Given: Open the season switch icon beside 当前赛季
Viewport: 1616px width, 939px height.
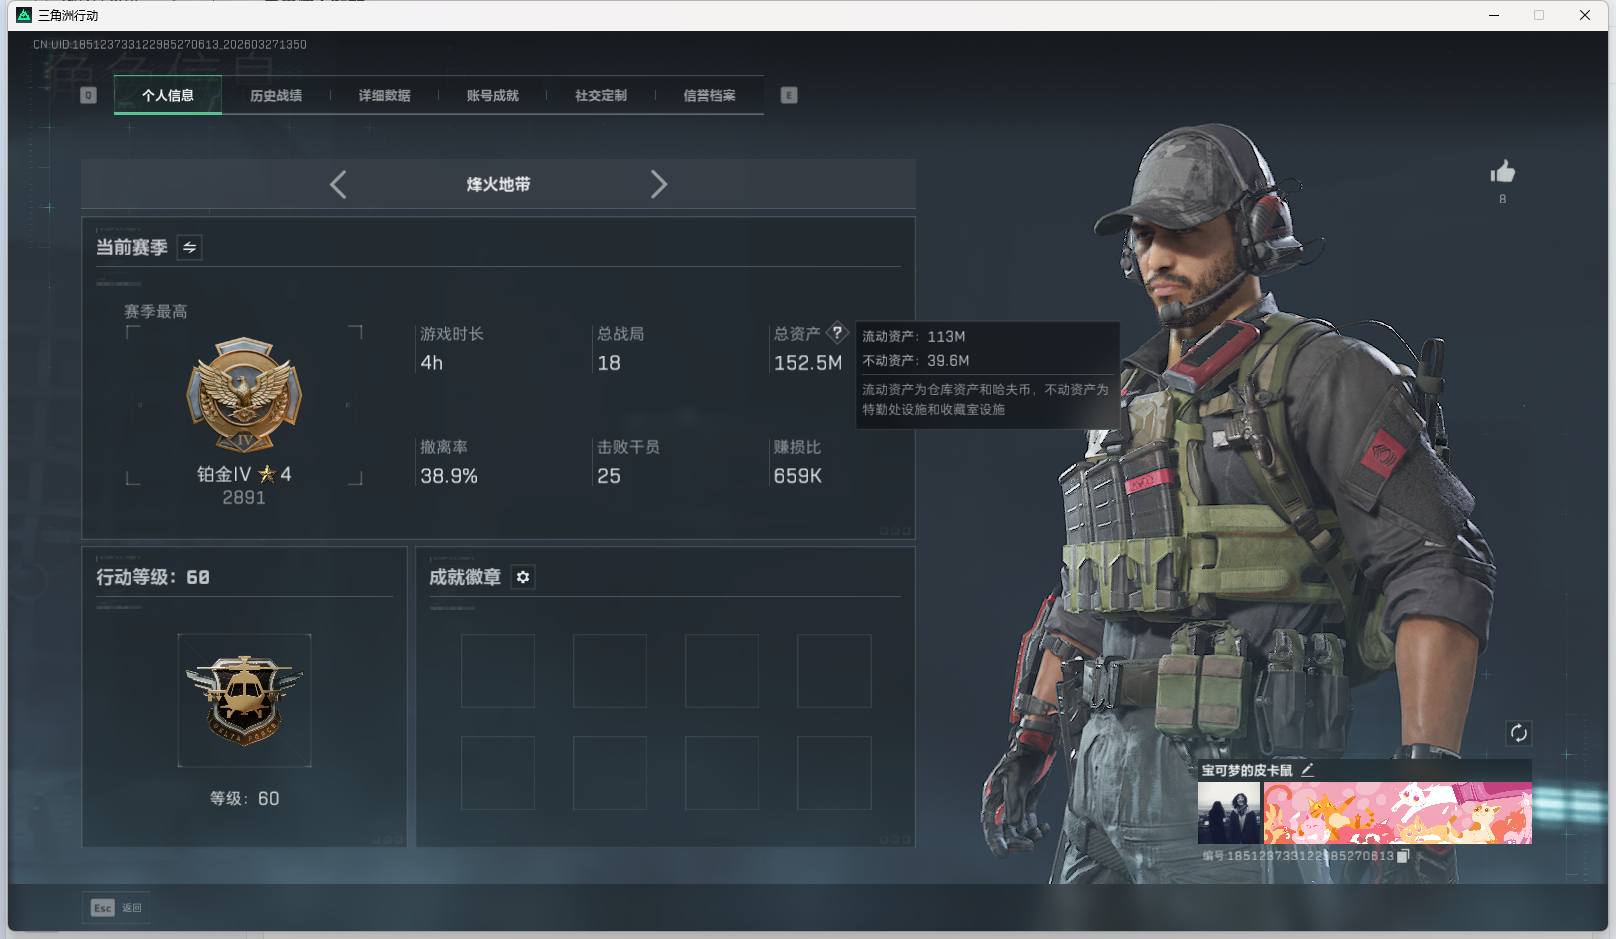Looking at the screenshot, I should (188, 247).
